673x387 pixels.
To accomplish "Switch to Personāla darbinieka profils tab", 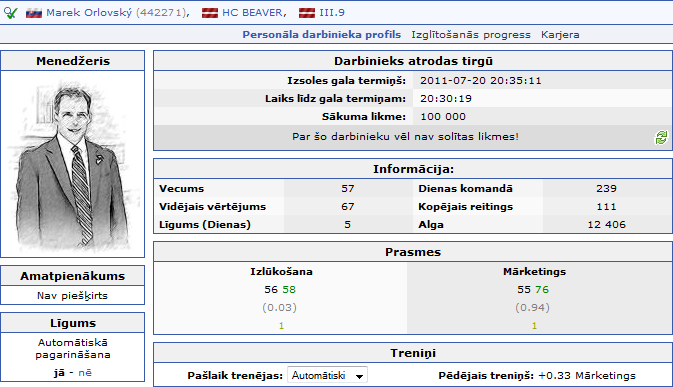I will pos(321,35).
